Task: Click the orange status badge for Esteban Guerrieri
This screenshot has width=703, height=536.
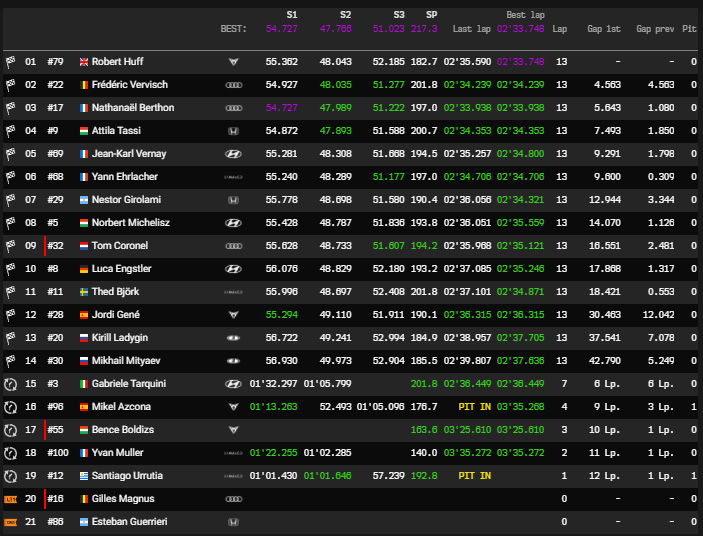Action: (10, 522)
